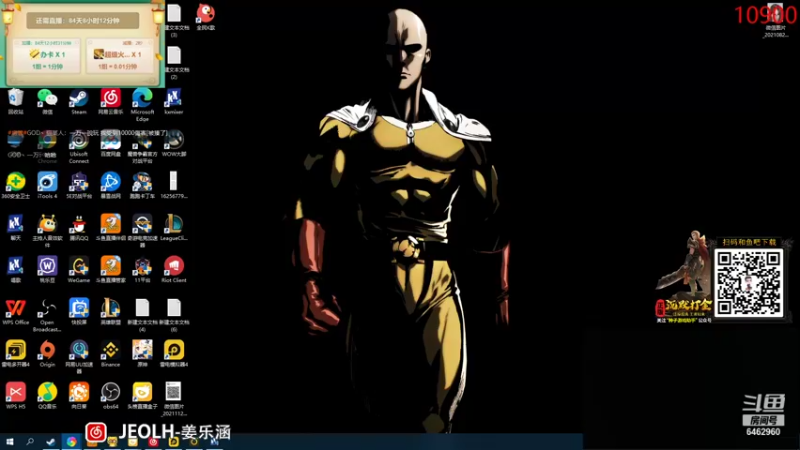This screenshot has height=450, width=800.
Task: Open the 网易UU加速器 shortcut
Action: coord(79,357)
